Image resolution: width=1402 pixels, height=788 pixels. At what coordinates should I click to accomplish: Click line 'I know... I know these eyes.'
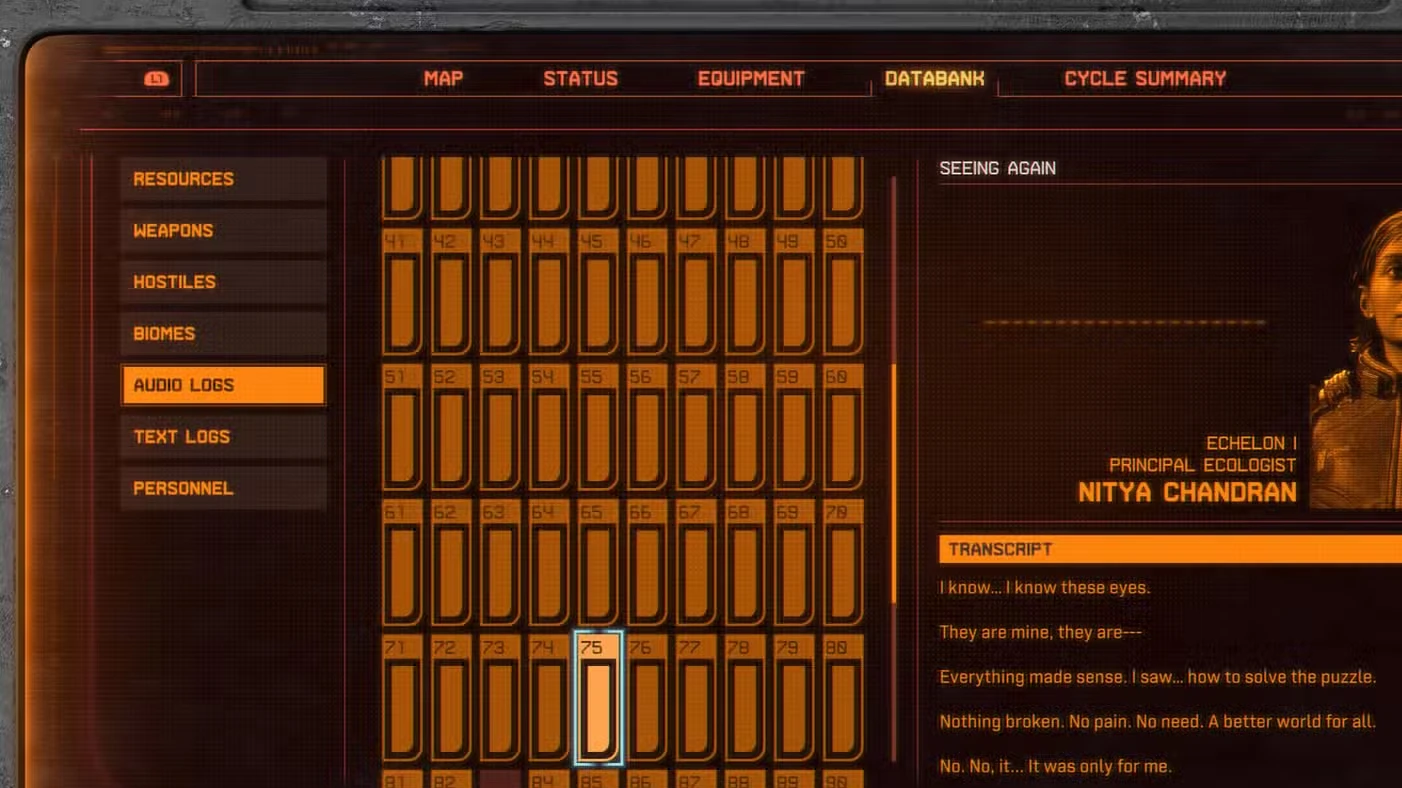pos(1044,587)
